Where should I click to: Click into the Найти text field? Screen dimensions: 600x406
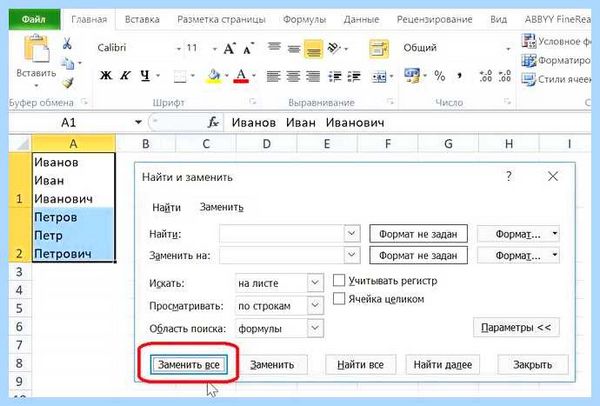282,233
